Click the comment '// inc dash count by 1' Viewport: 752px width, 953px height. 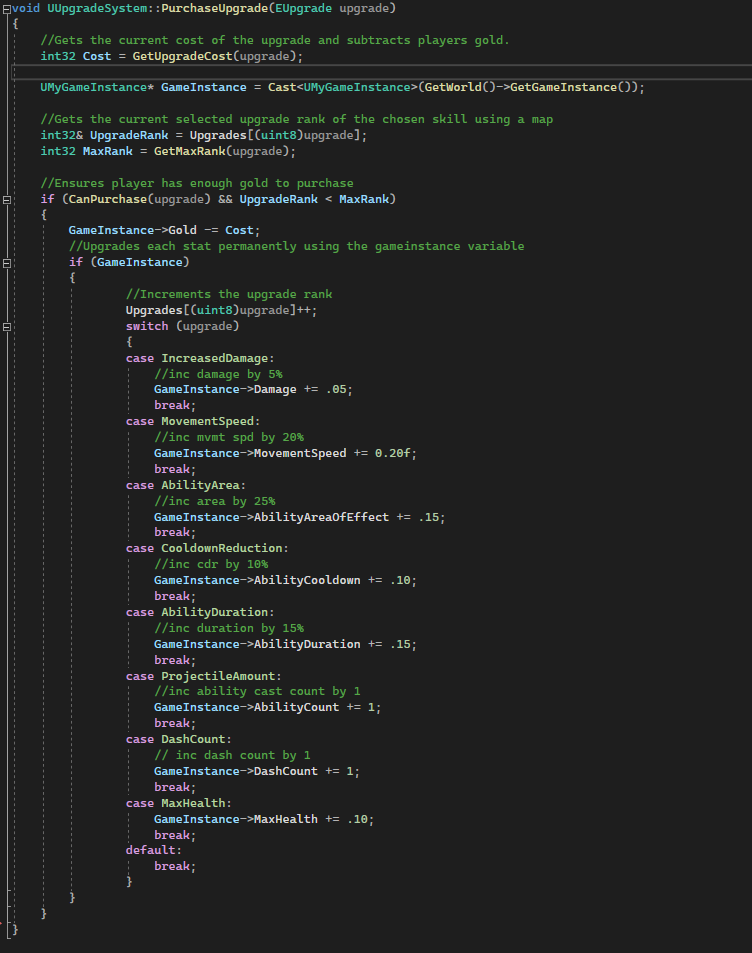(x=232, y=755)
